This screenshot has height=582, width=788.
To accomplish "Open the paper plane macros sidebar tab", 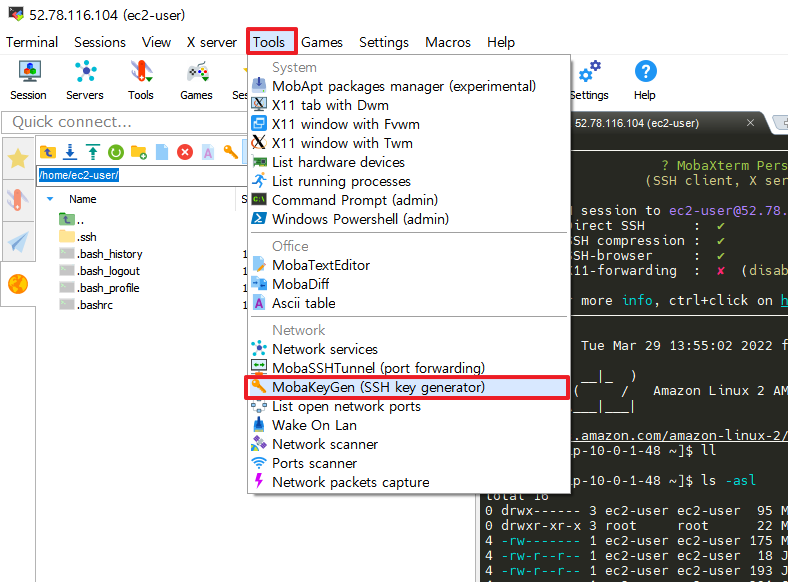I will pos(18,242).
